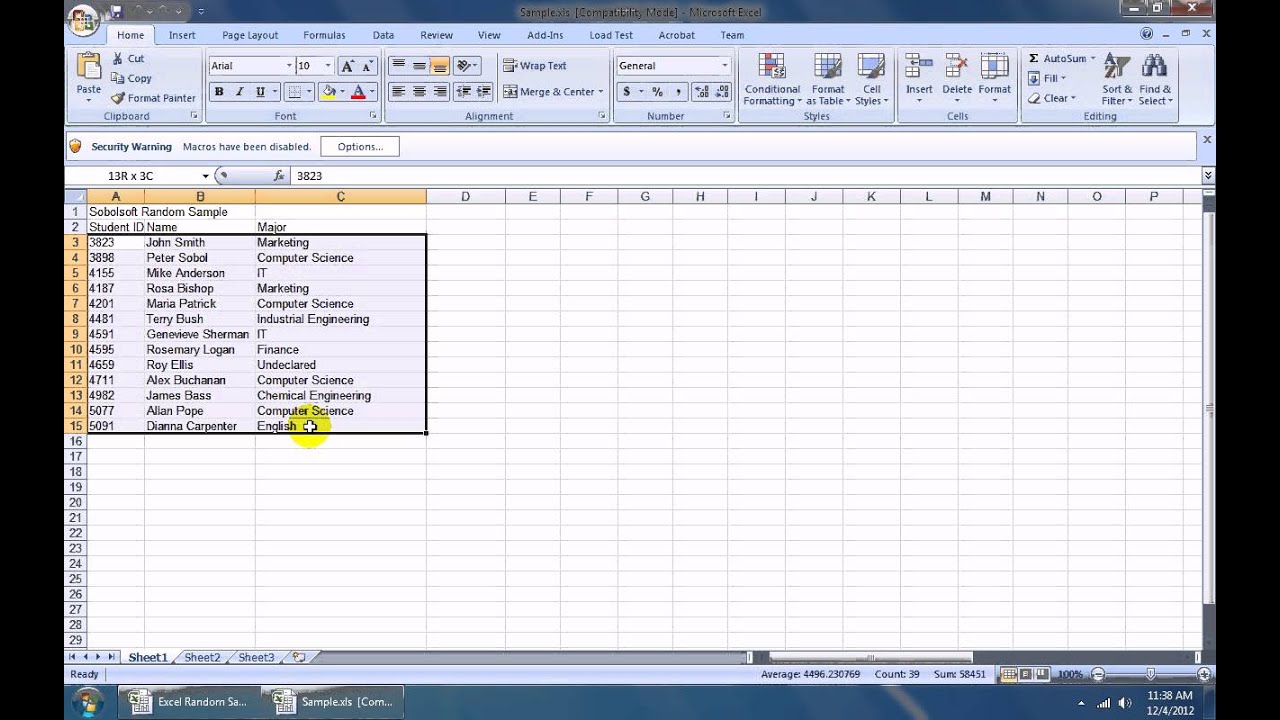This screenshot has height=720, width=1280.
Task: Click the zoom slider handle
Action: coord(1150,674)
